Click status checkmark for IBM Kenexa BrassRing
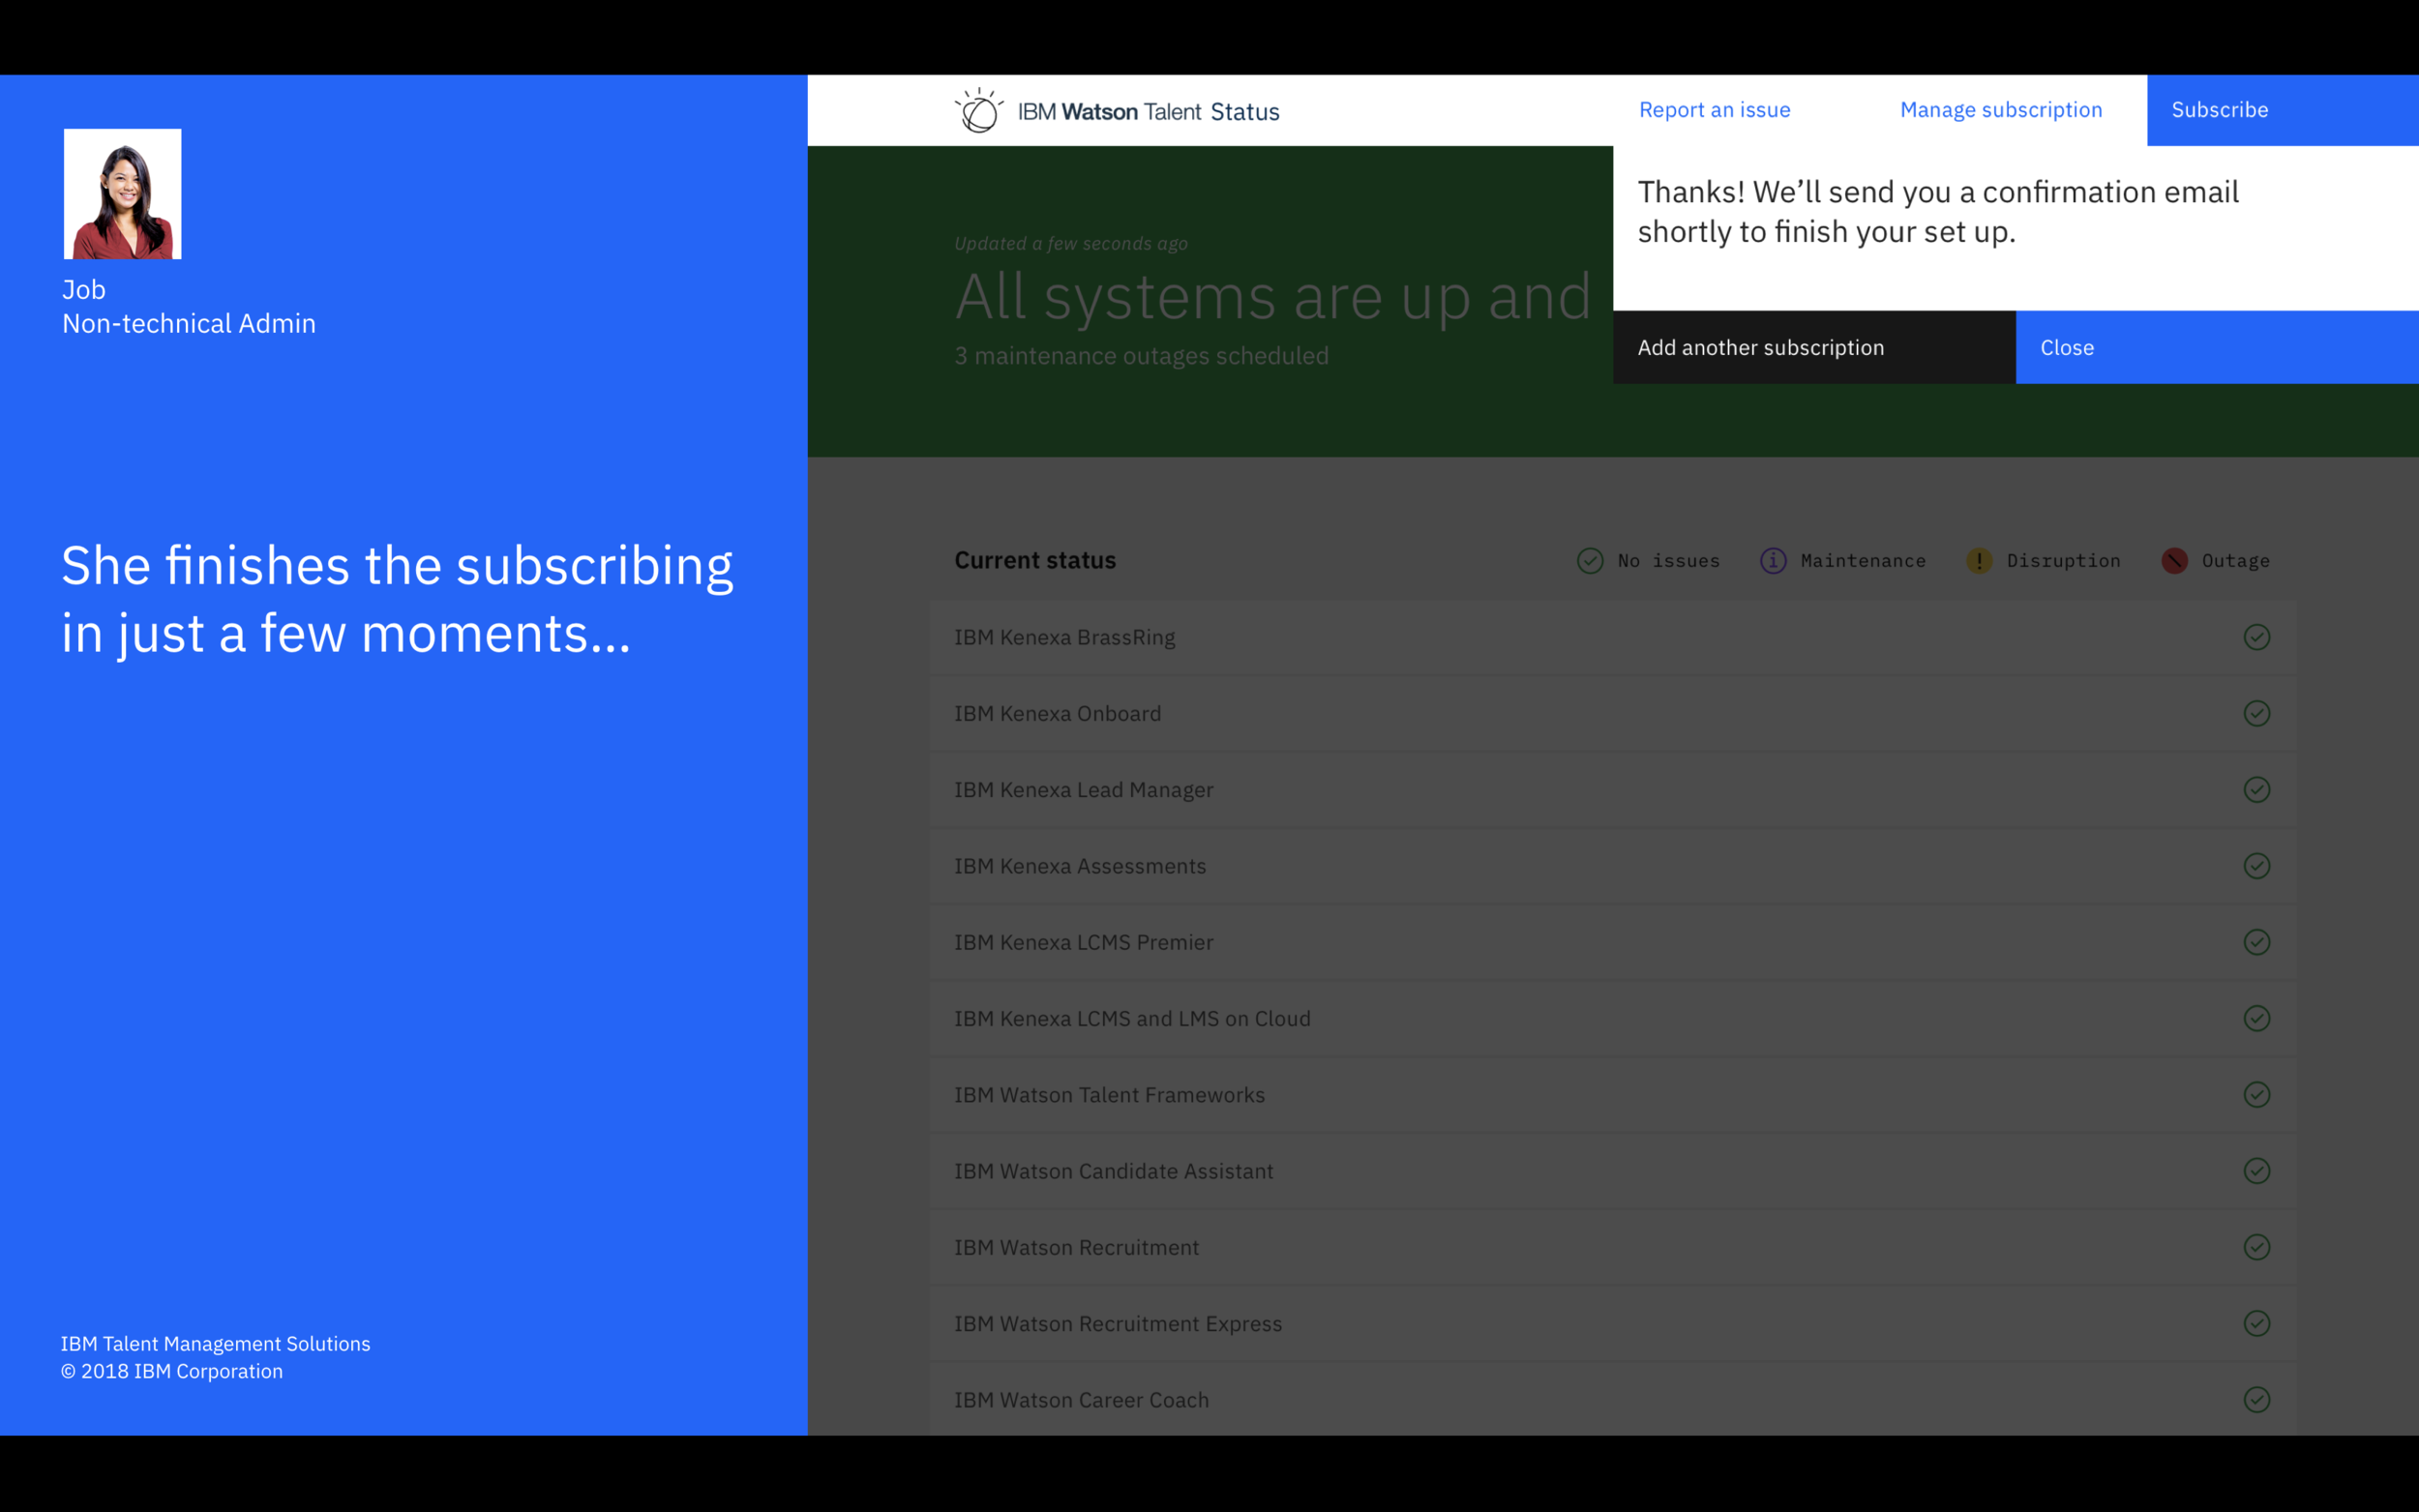 2257,637
